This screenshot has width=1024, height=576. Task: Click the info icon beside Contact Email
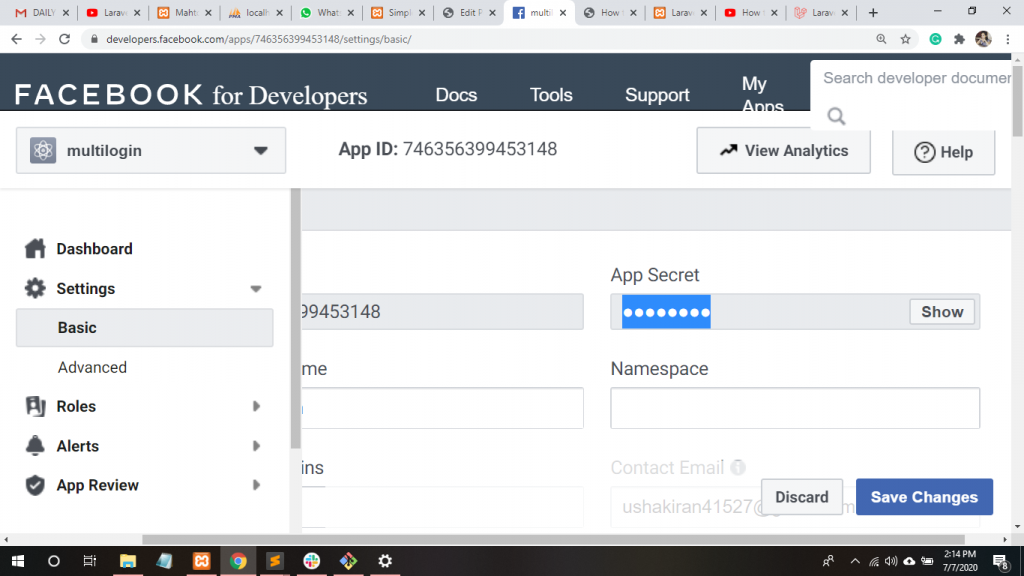pyautogui.click(x=738, y=468)
